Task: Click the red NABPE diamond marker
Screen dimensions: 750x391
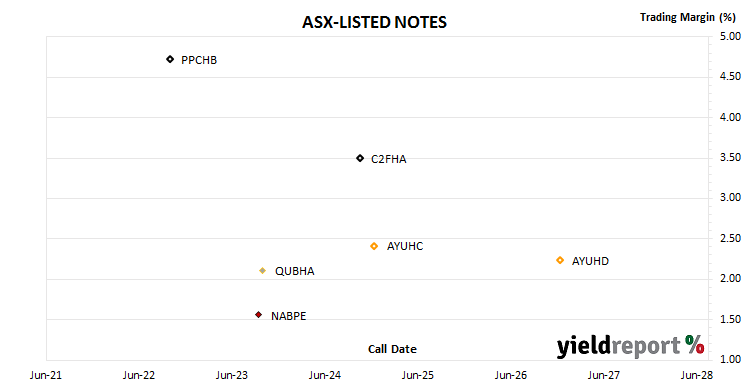Action: coord(258,315)
